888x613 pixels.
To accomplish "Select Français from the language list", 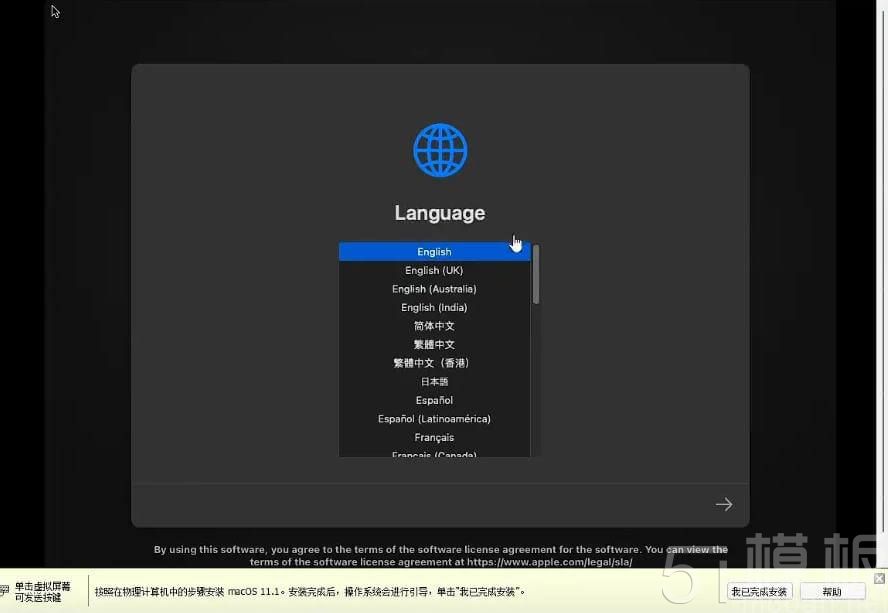I will click(x=433, y=437).
